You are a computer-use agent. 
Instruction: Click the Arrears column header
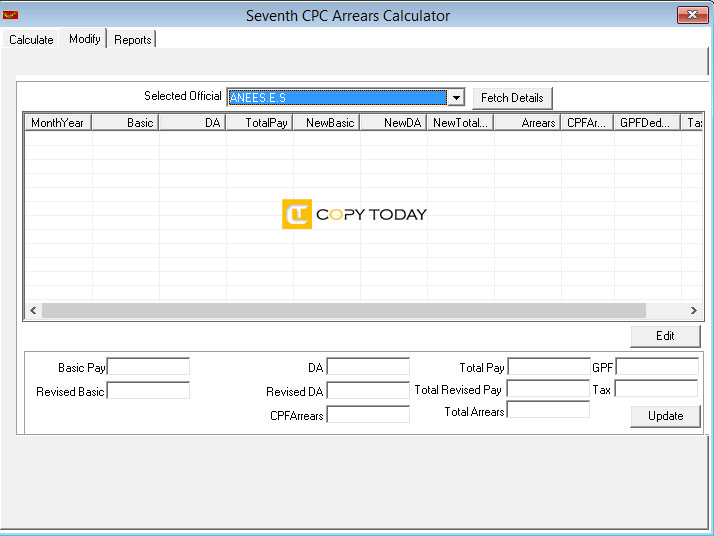527,123
